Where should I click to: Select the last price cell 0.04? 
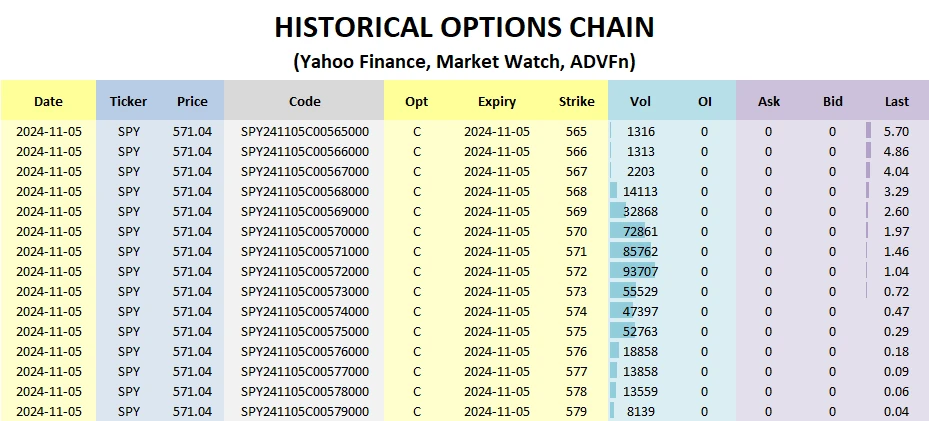coord(896,411)
